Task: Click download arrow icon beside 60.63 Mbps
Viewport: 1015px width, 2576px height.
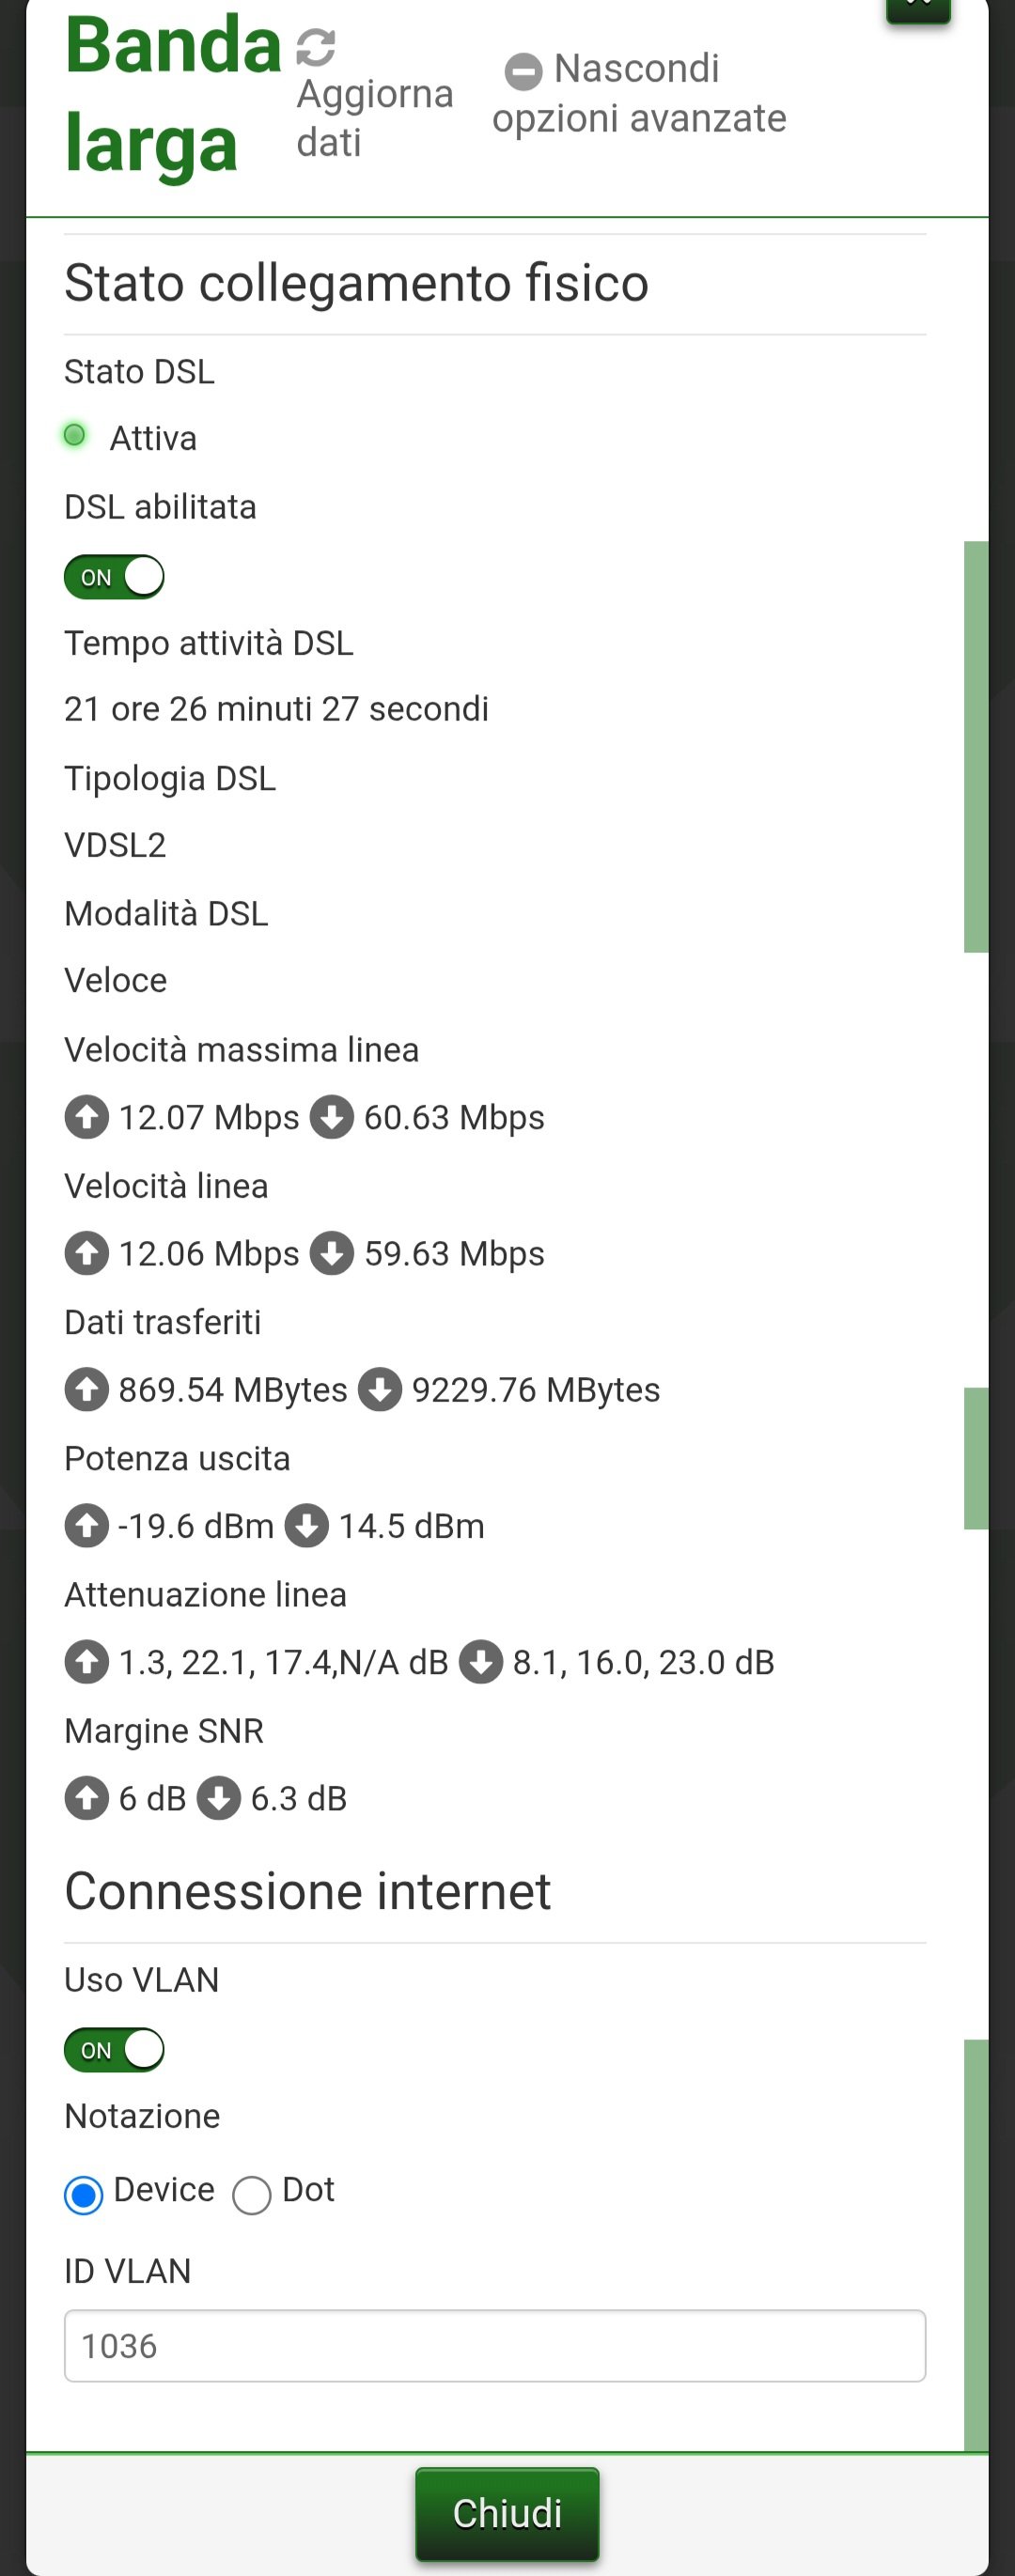Action: (x=332, y=1117)
